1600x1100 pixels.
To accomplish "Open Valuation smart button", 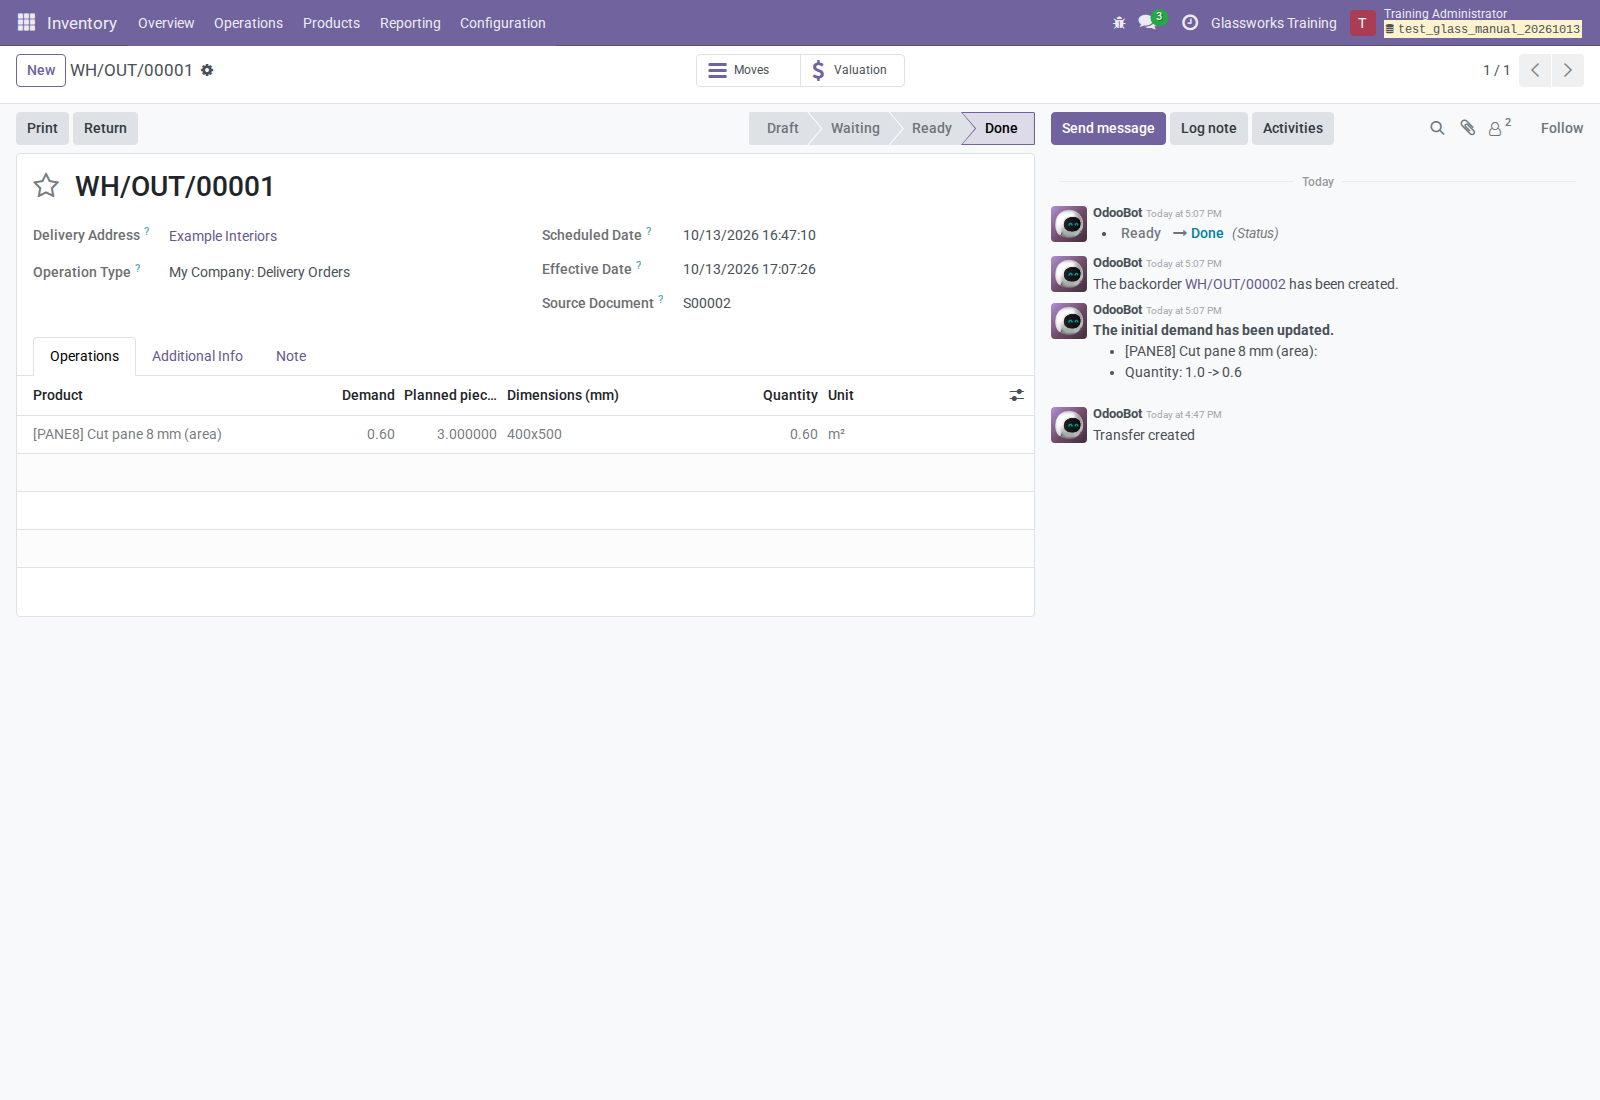I will [852, 70].
